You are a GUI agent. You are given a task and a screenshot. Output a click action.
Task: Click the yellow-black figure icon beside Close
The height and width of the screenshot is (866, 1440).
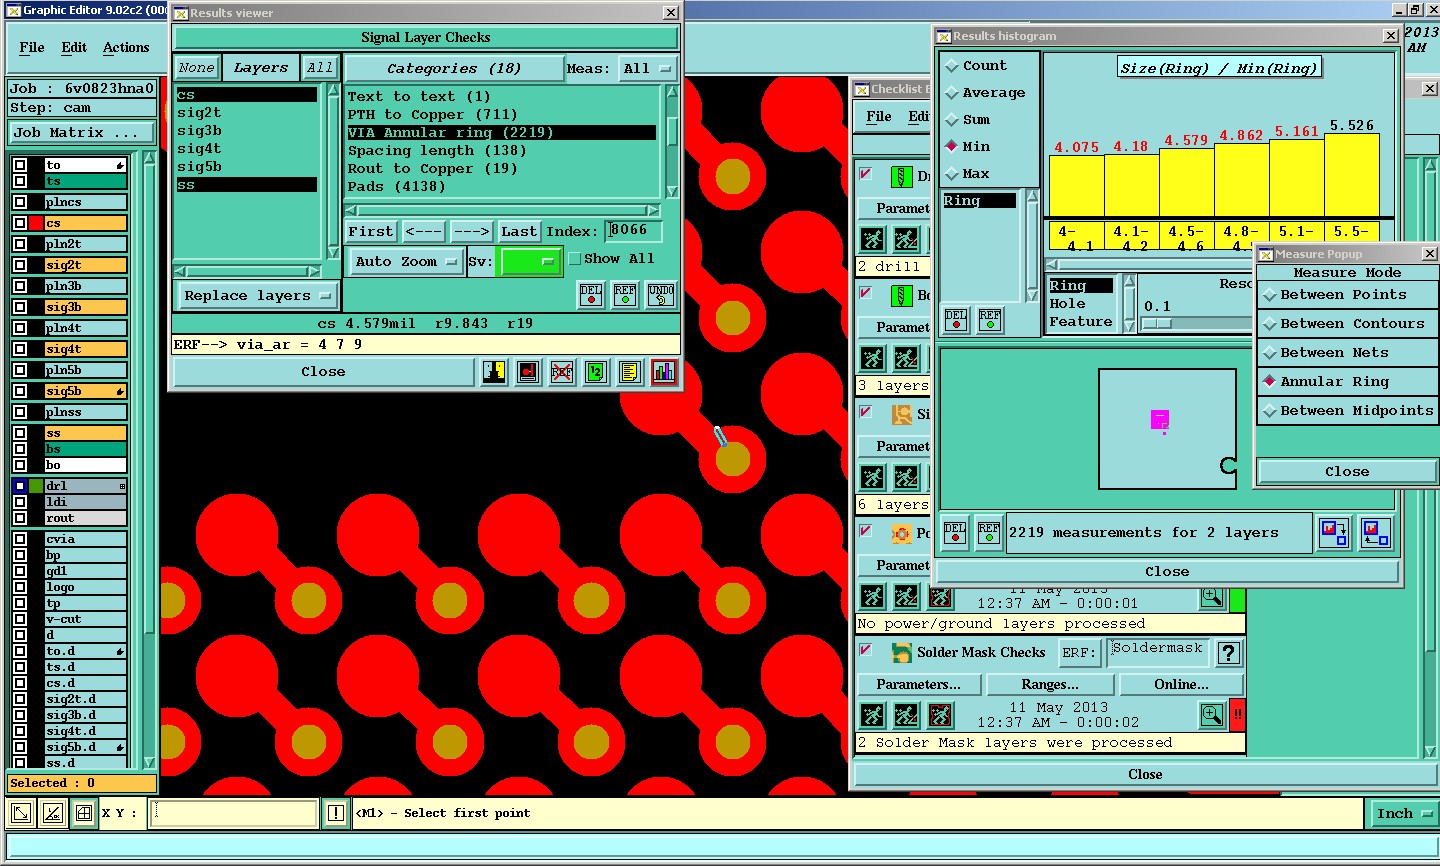pos(494,372)
